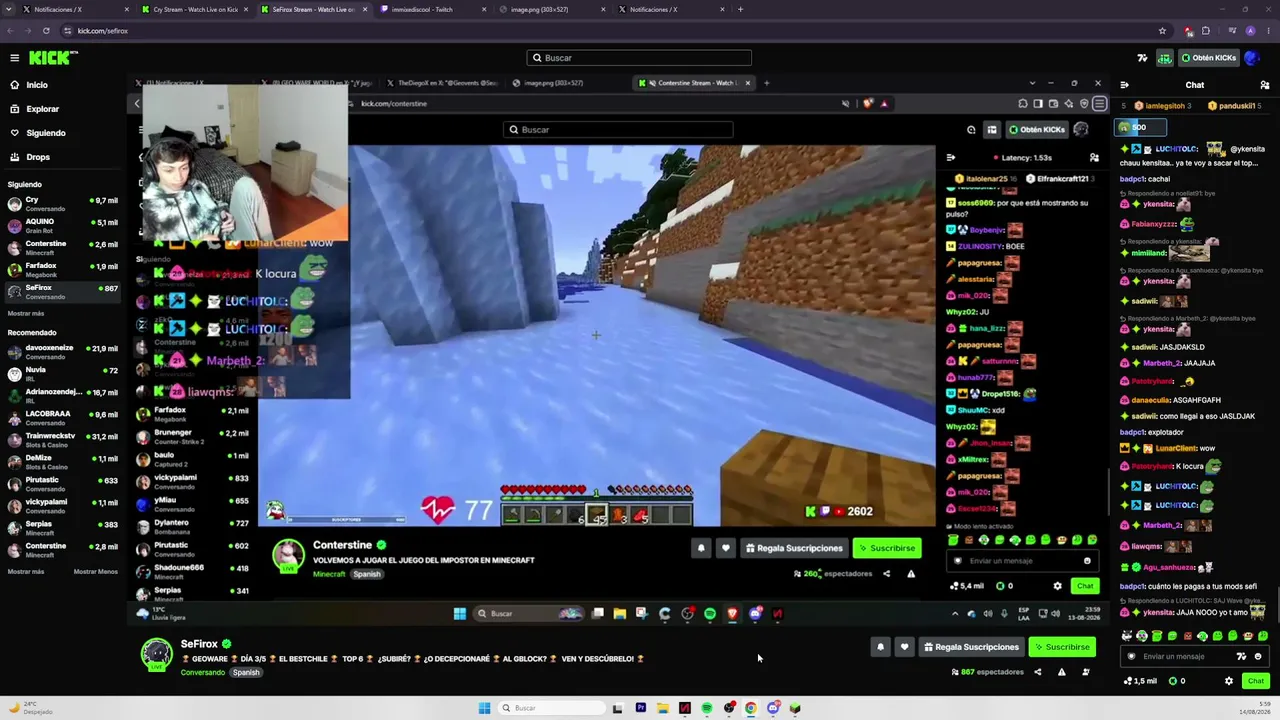Open Trainwreckstv channel in recommended list
Screen dimensions: 1280x720
pyautogui.click(x=62, y=439)
